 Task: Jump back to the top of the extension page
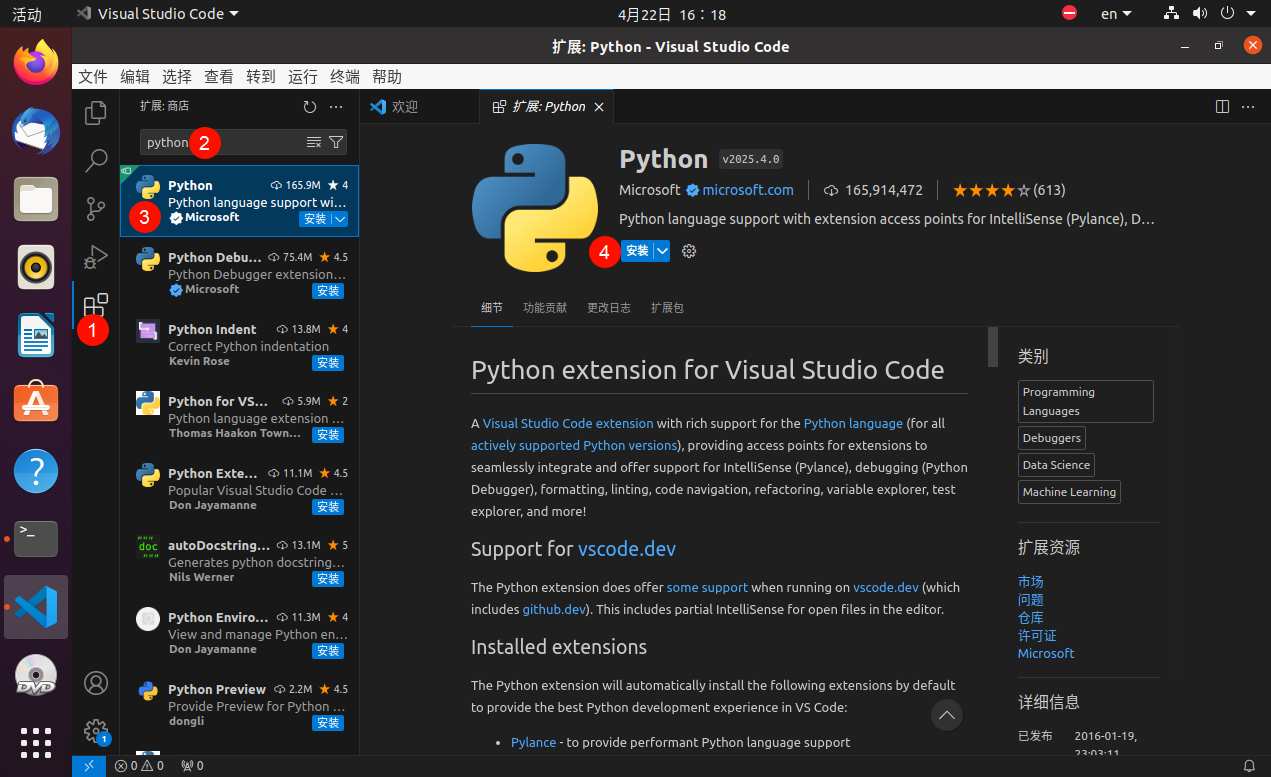pos(947,715)
